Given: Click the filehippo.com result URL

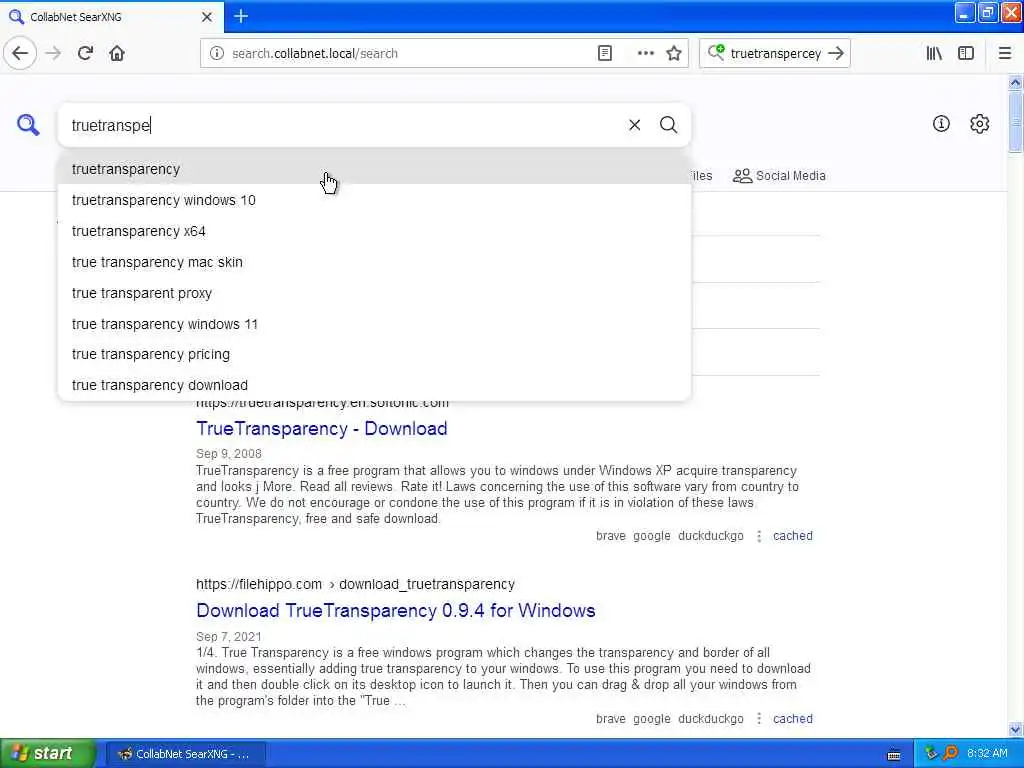Looking at the screenshot, I should 355,584.
